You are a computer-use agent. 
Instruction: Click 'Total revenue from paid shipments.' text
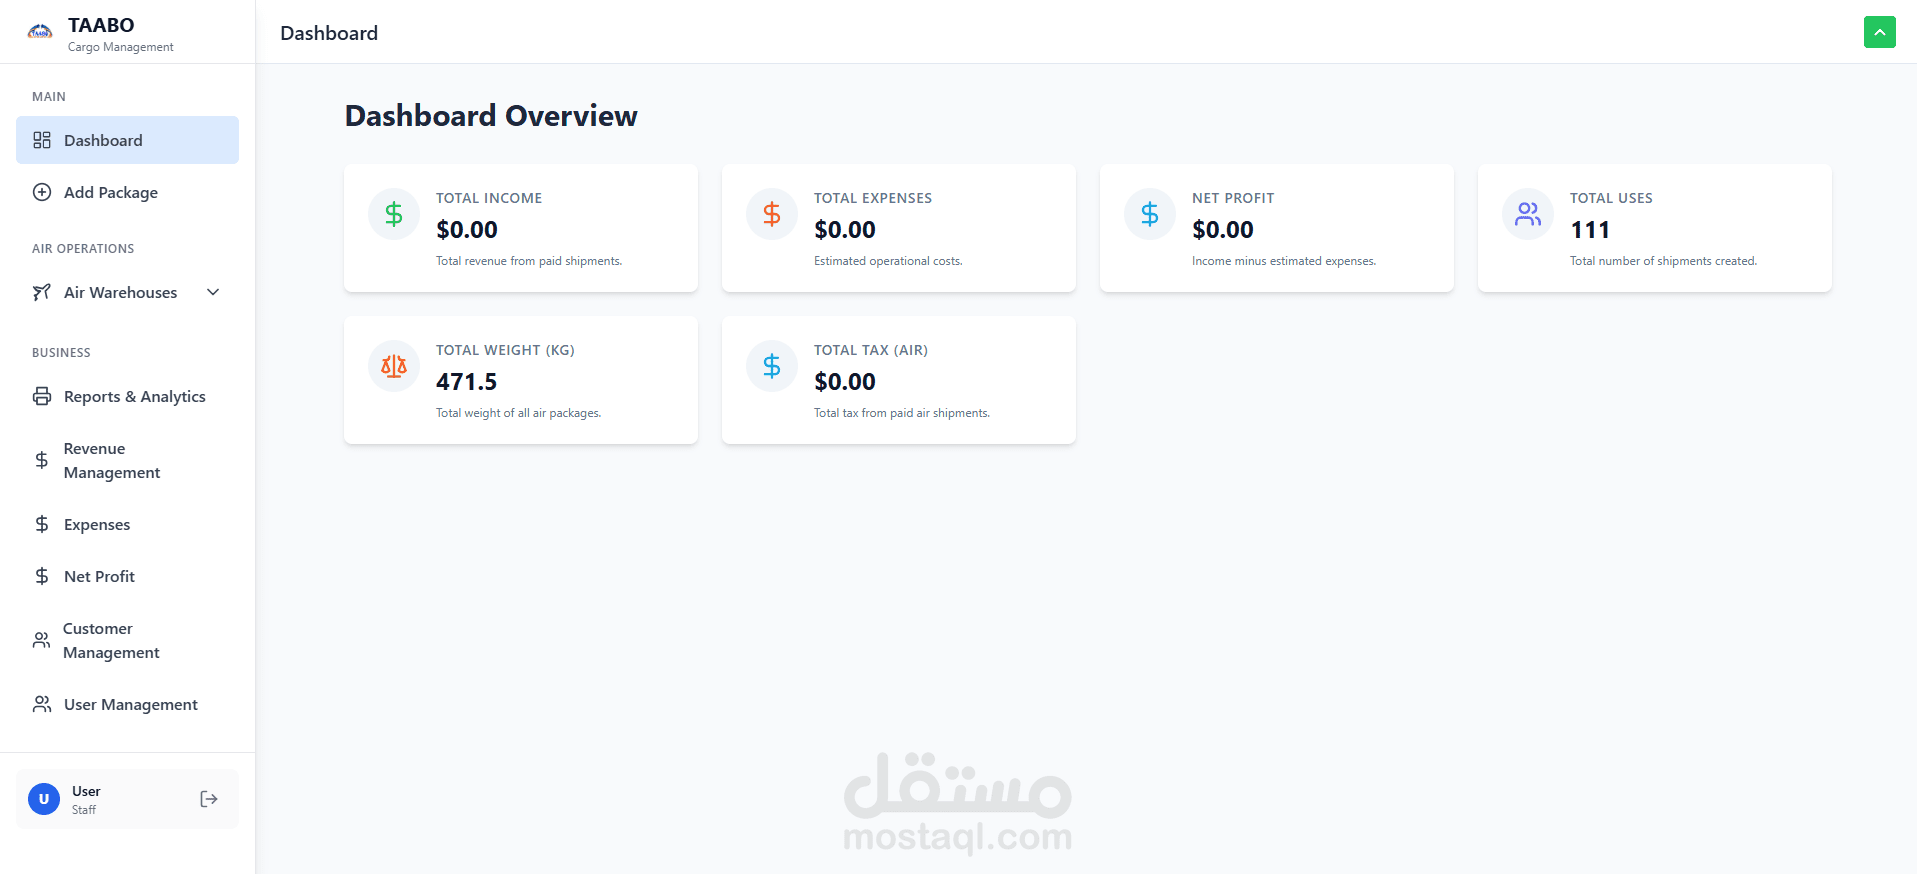click(529, 261)
